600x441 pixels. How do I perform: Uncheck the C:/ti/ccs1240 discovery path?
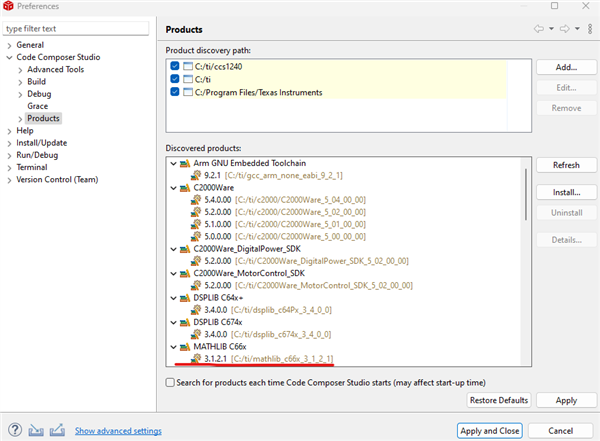175,66
